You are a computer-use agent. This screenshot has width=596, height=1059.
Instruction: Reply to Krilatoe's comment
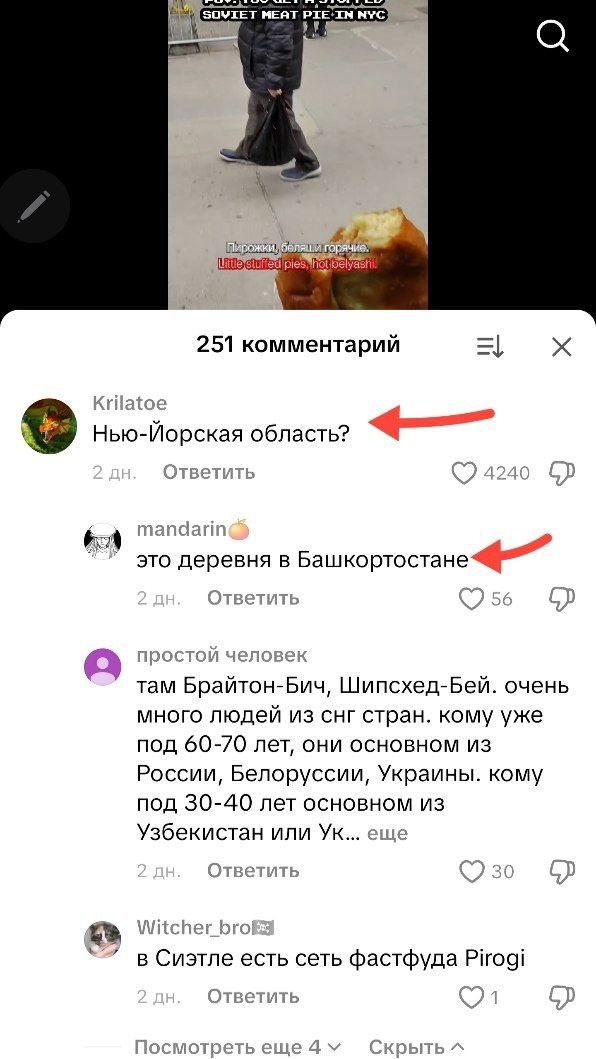click(x=209, y=472)
